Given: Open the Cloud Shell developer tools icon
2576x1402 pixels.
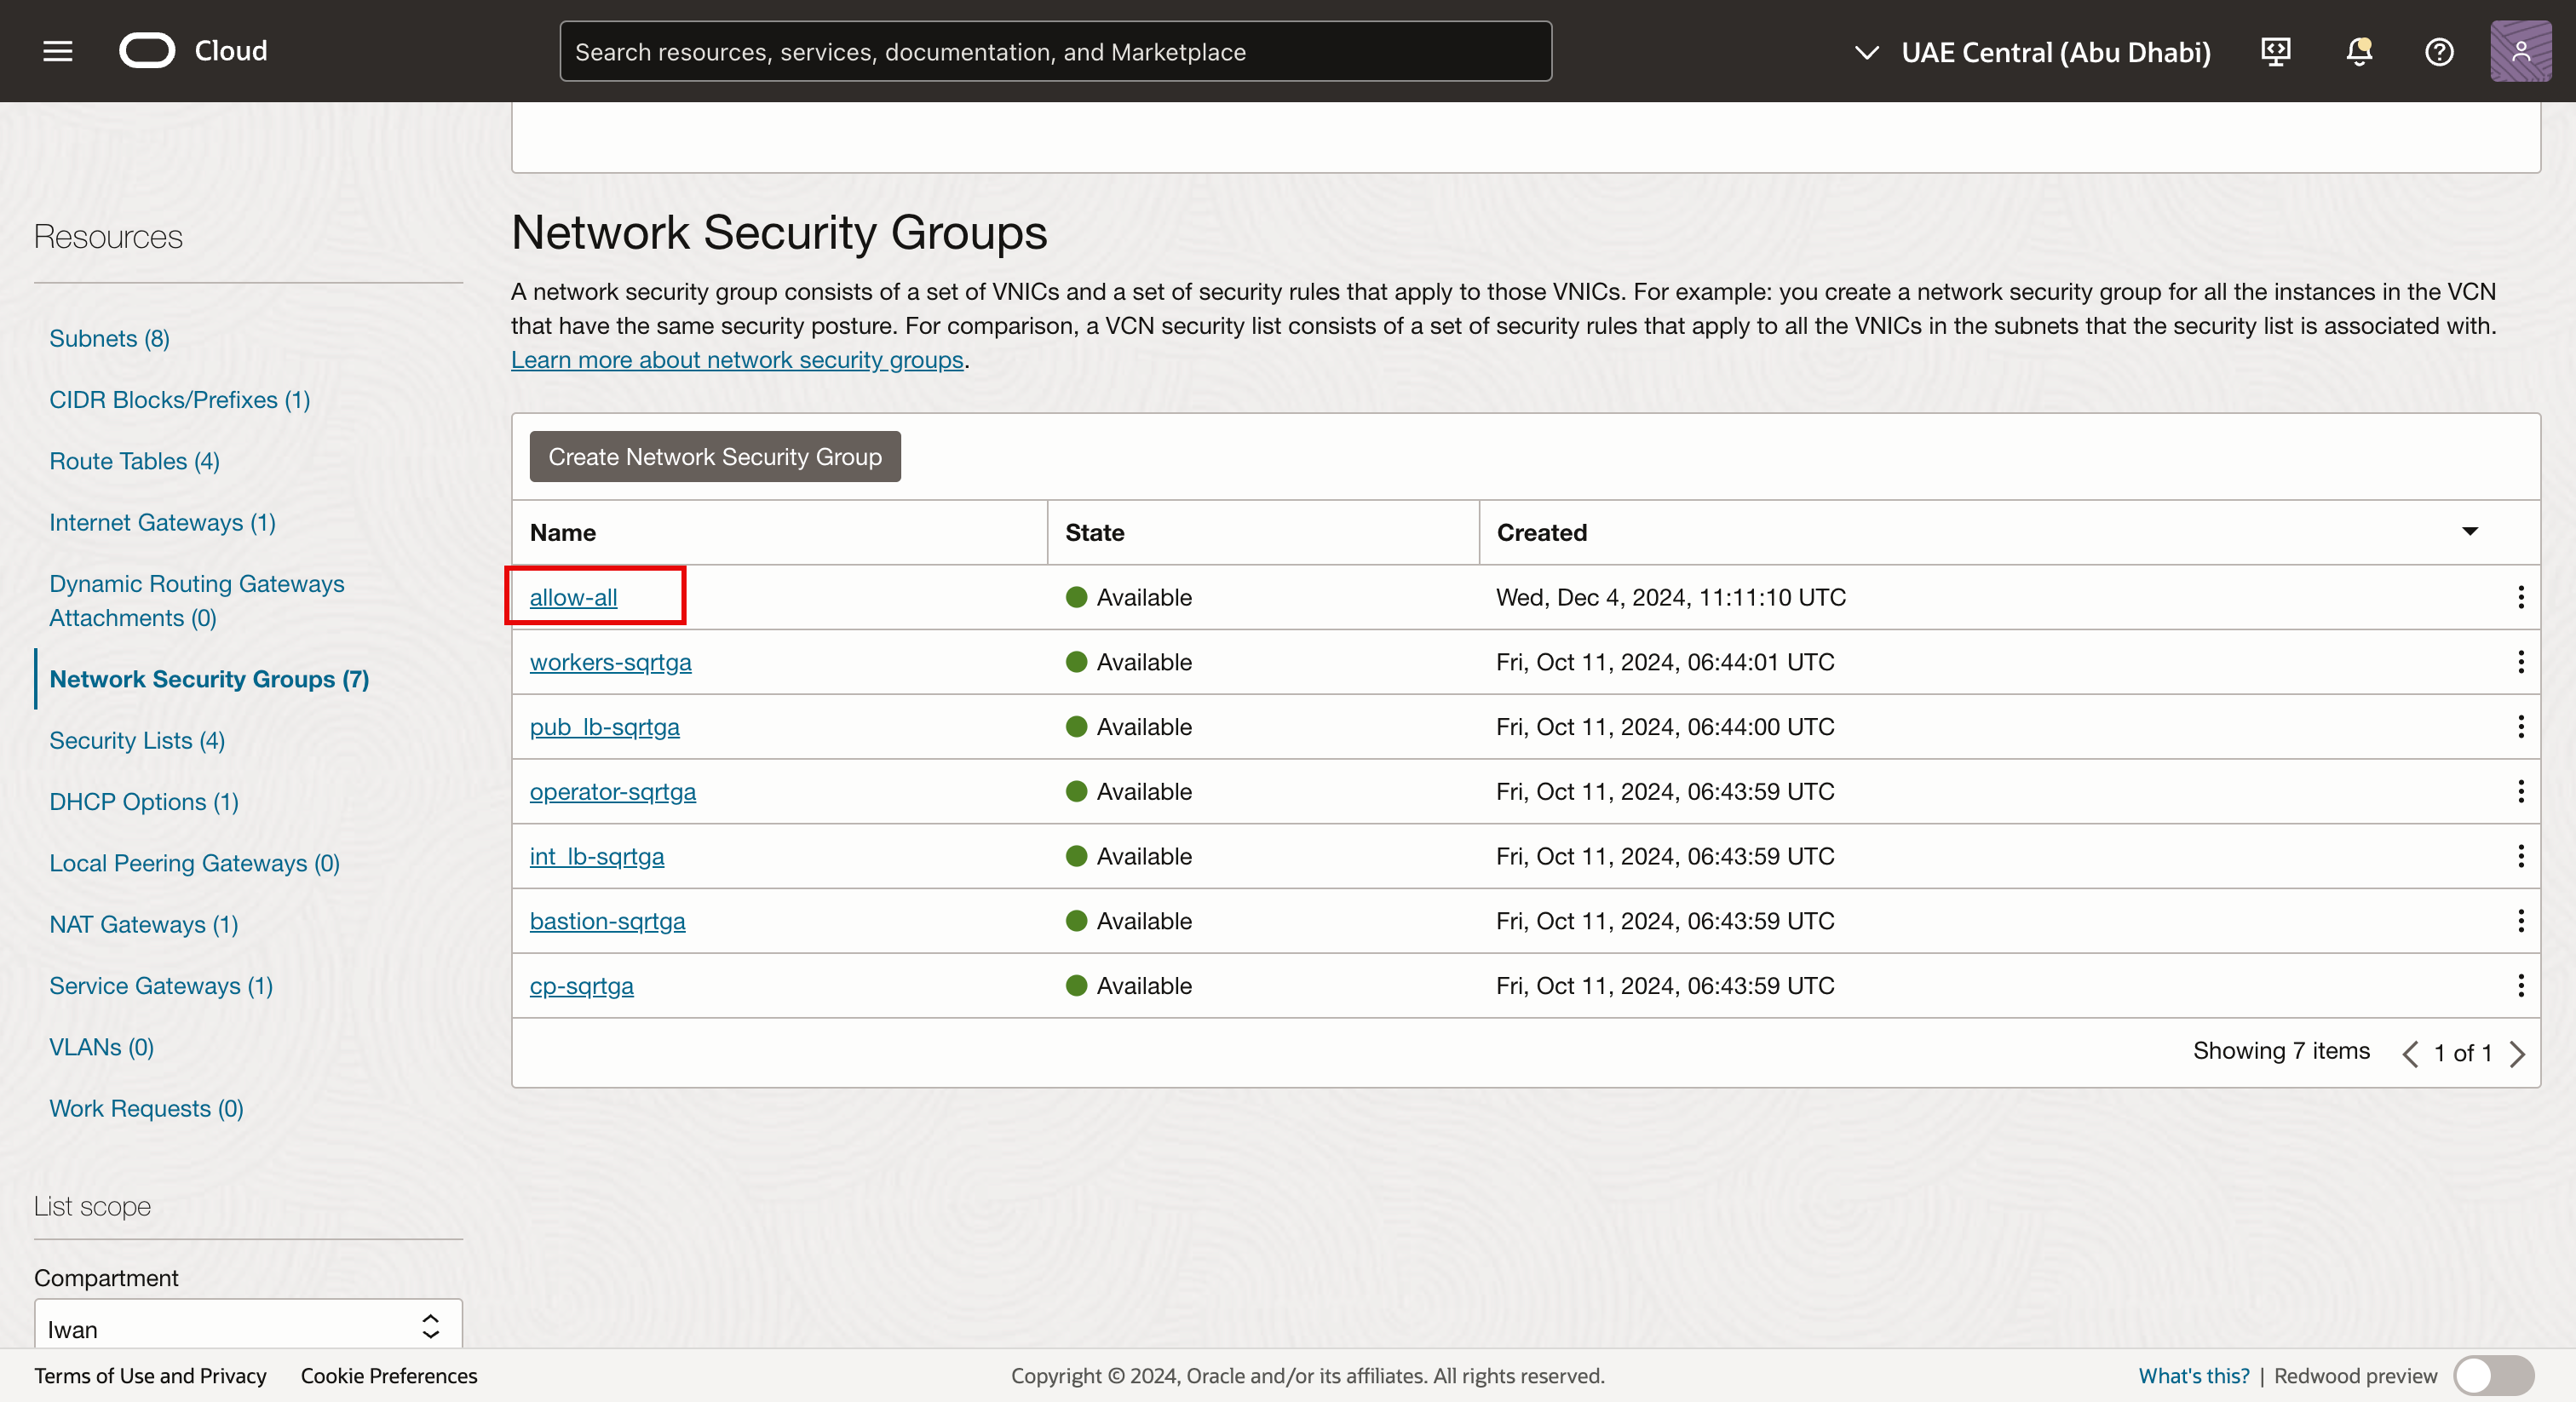Looking at the screenshot, I should pyautogui.click(x=2275, y=51).
